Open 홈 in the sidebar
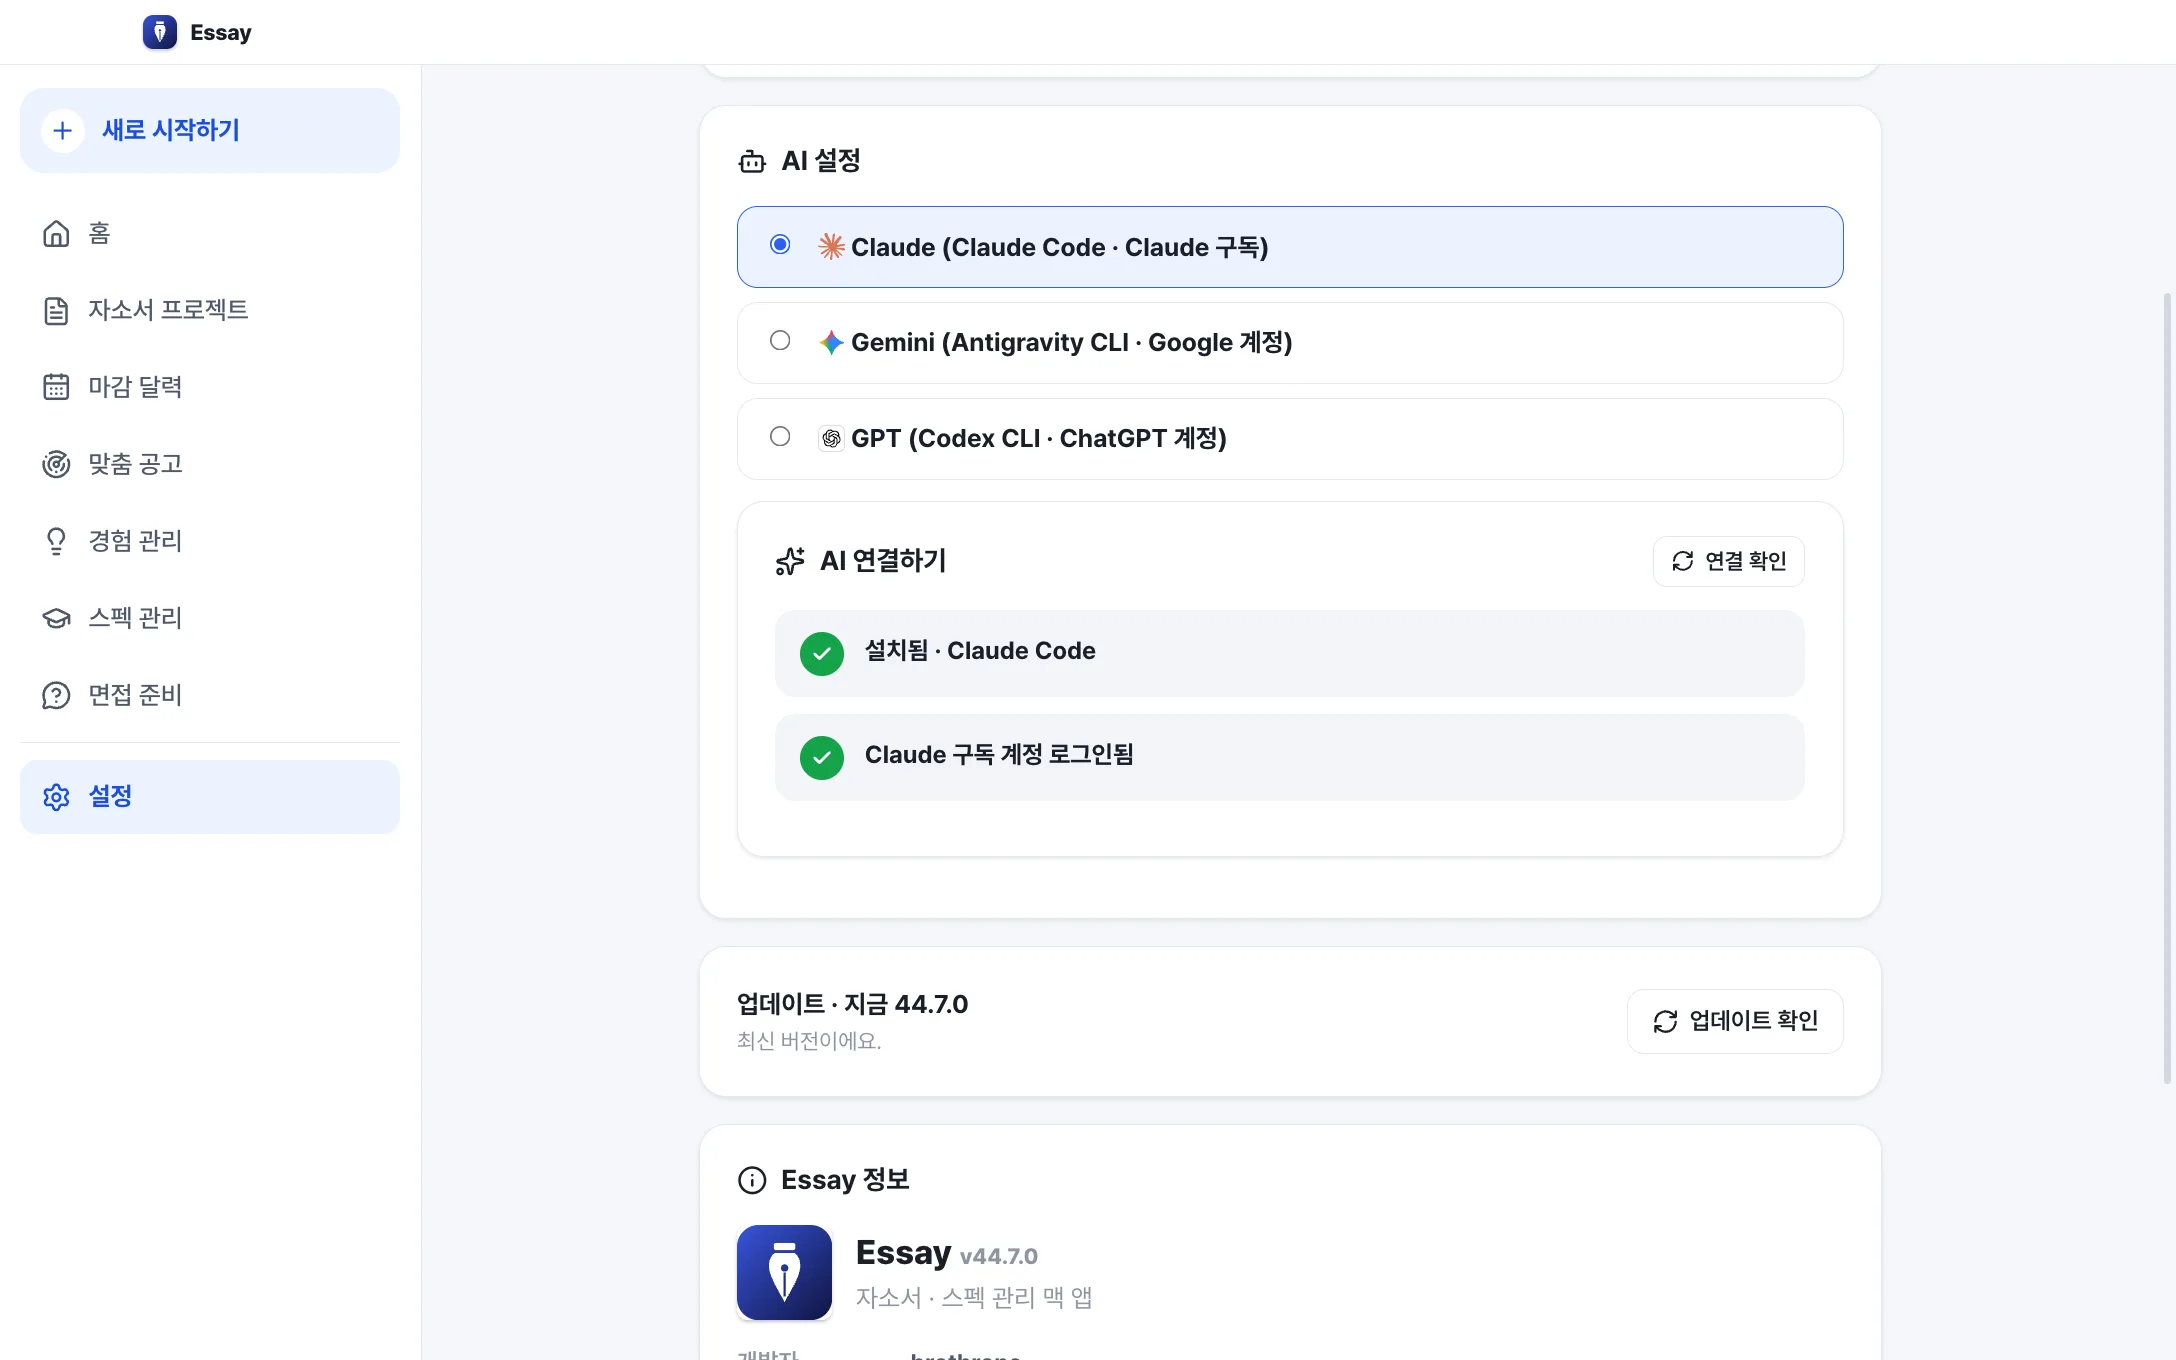The width and height of the screenshot is (2176, 1360). tap(210, 233)
